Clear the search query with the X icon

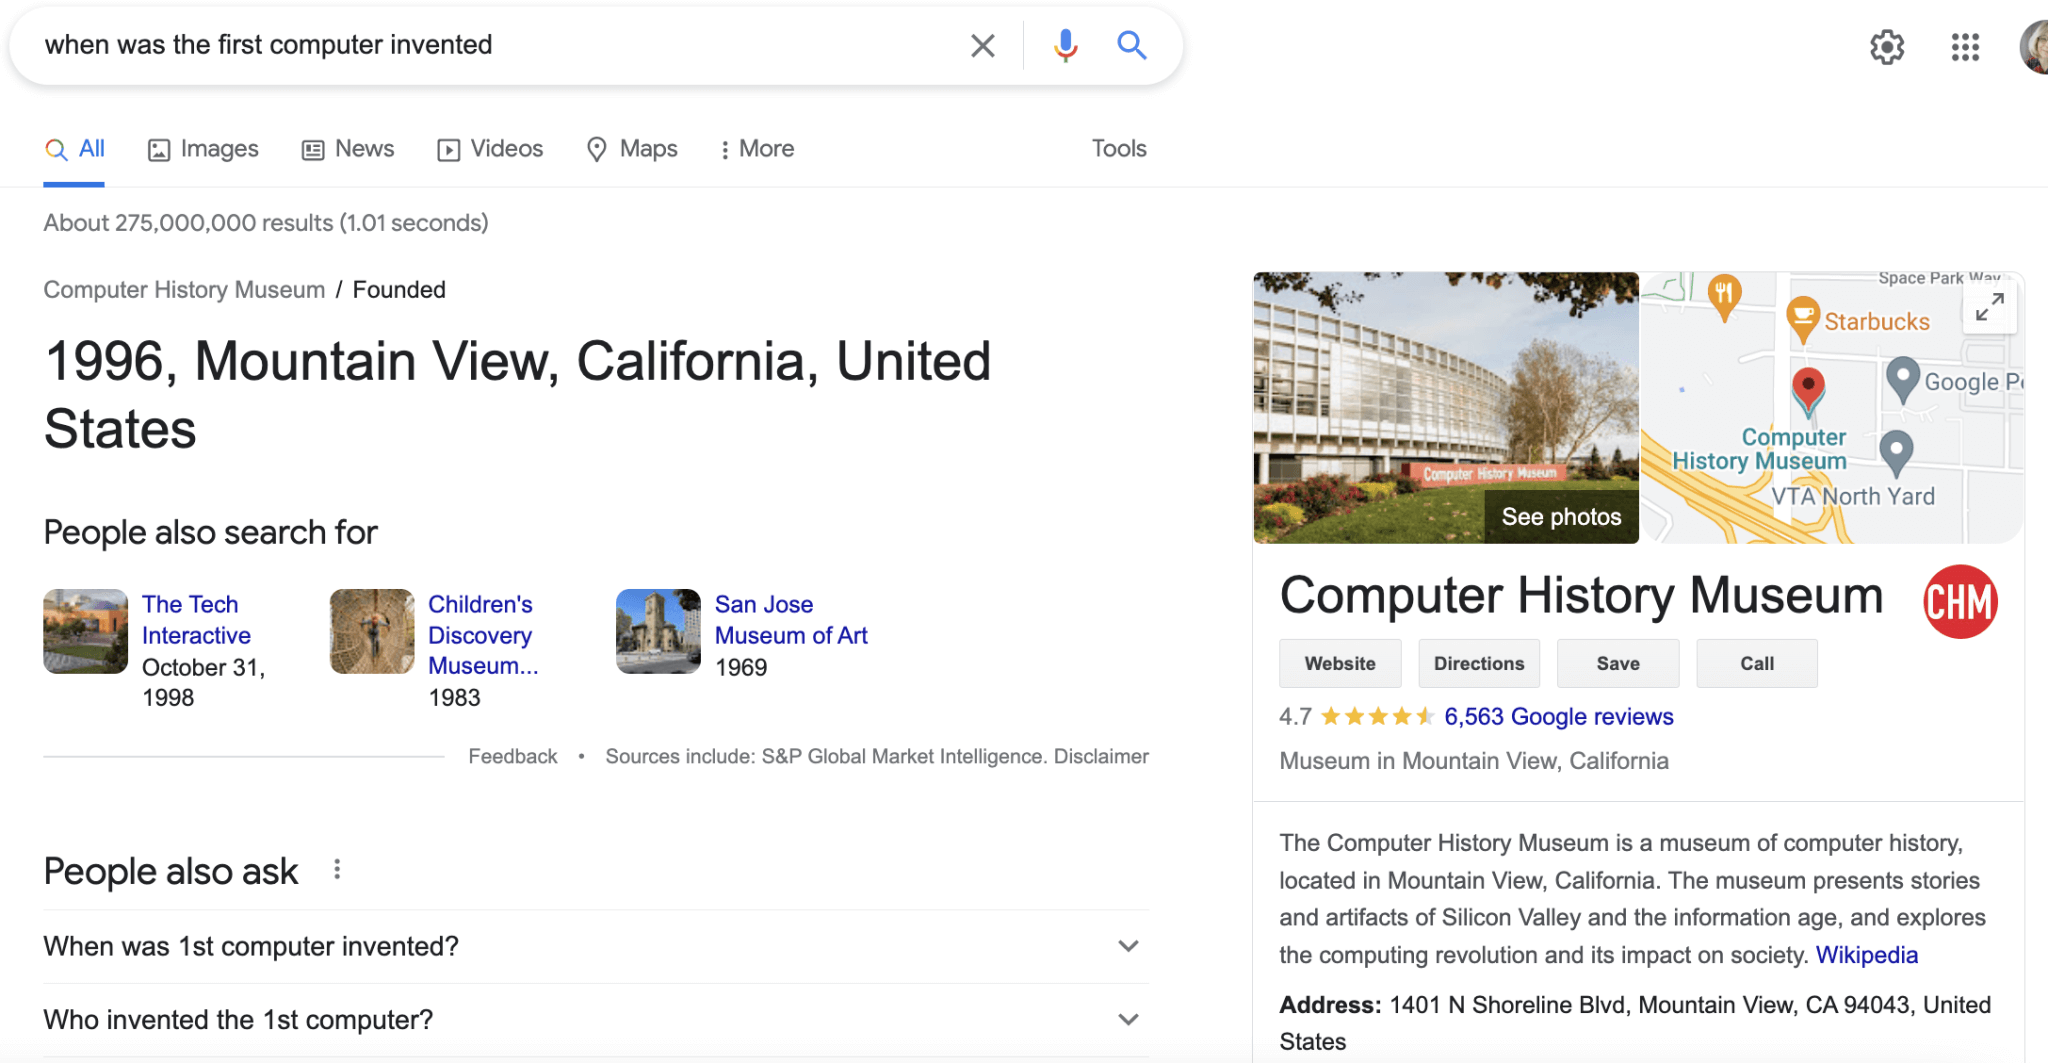982,45
